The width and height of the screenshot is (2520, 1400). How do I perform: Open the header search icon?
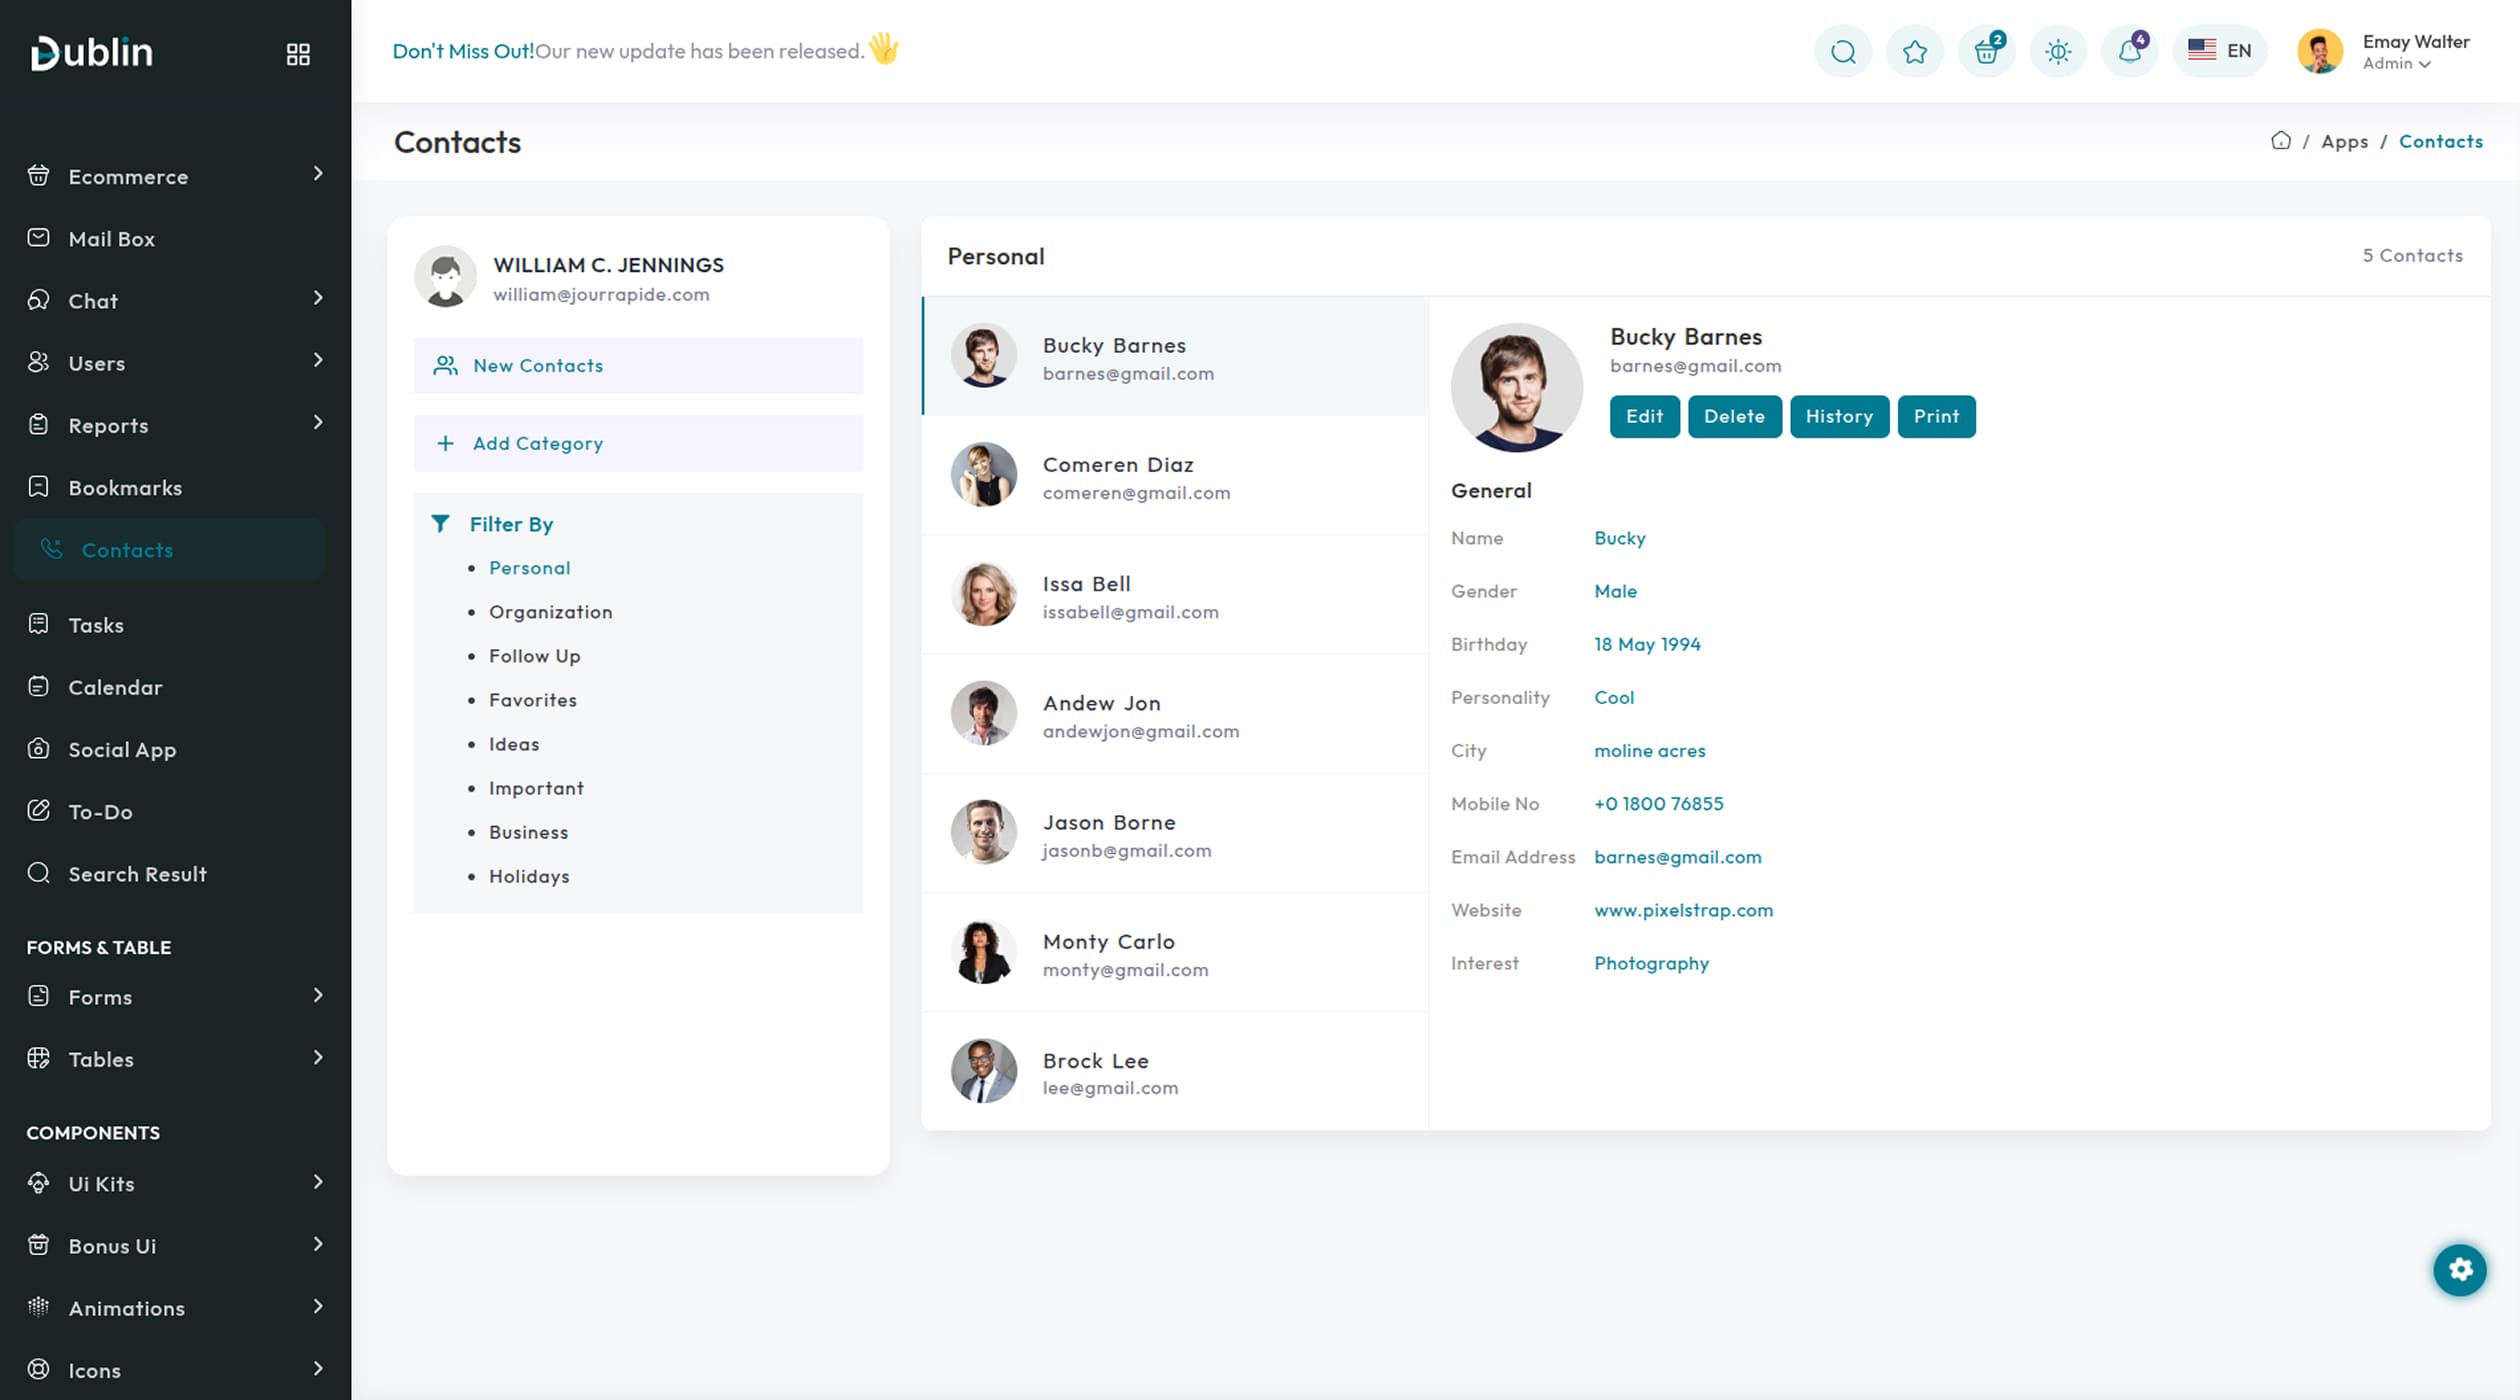pyautogui.click(x=1843, y=51)
